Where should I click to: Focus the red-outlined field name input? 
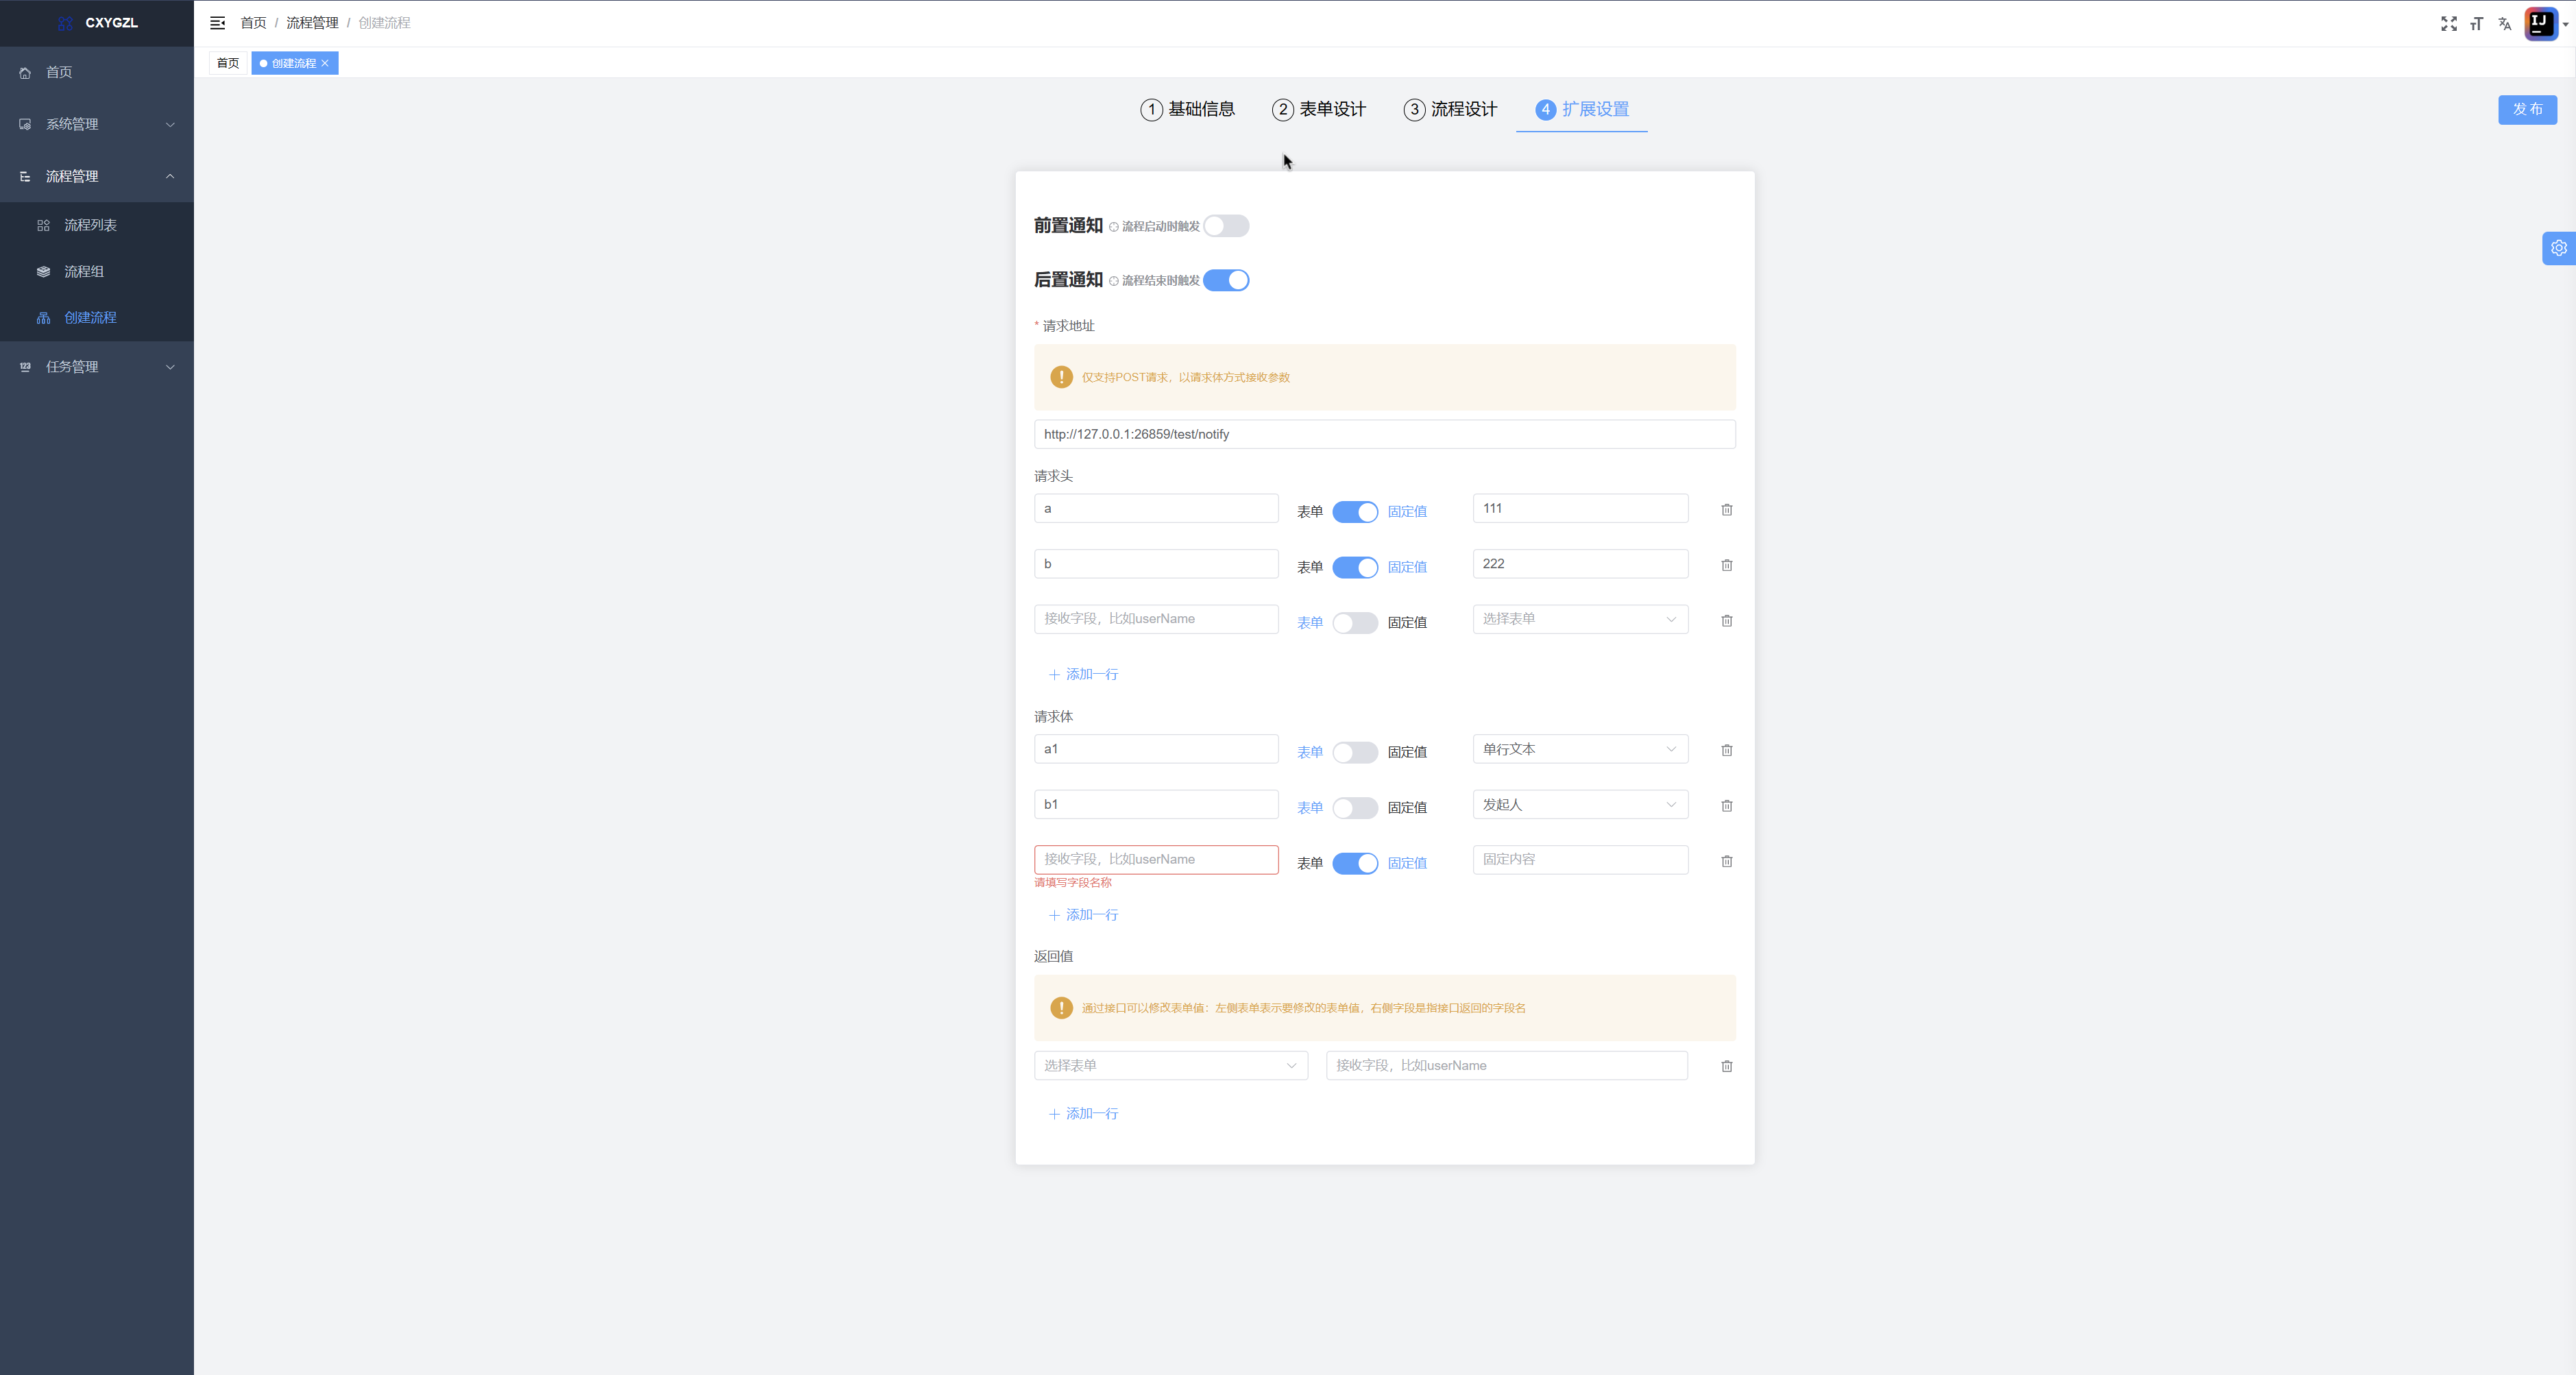click(x=1156, y=859)
